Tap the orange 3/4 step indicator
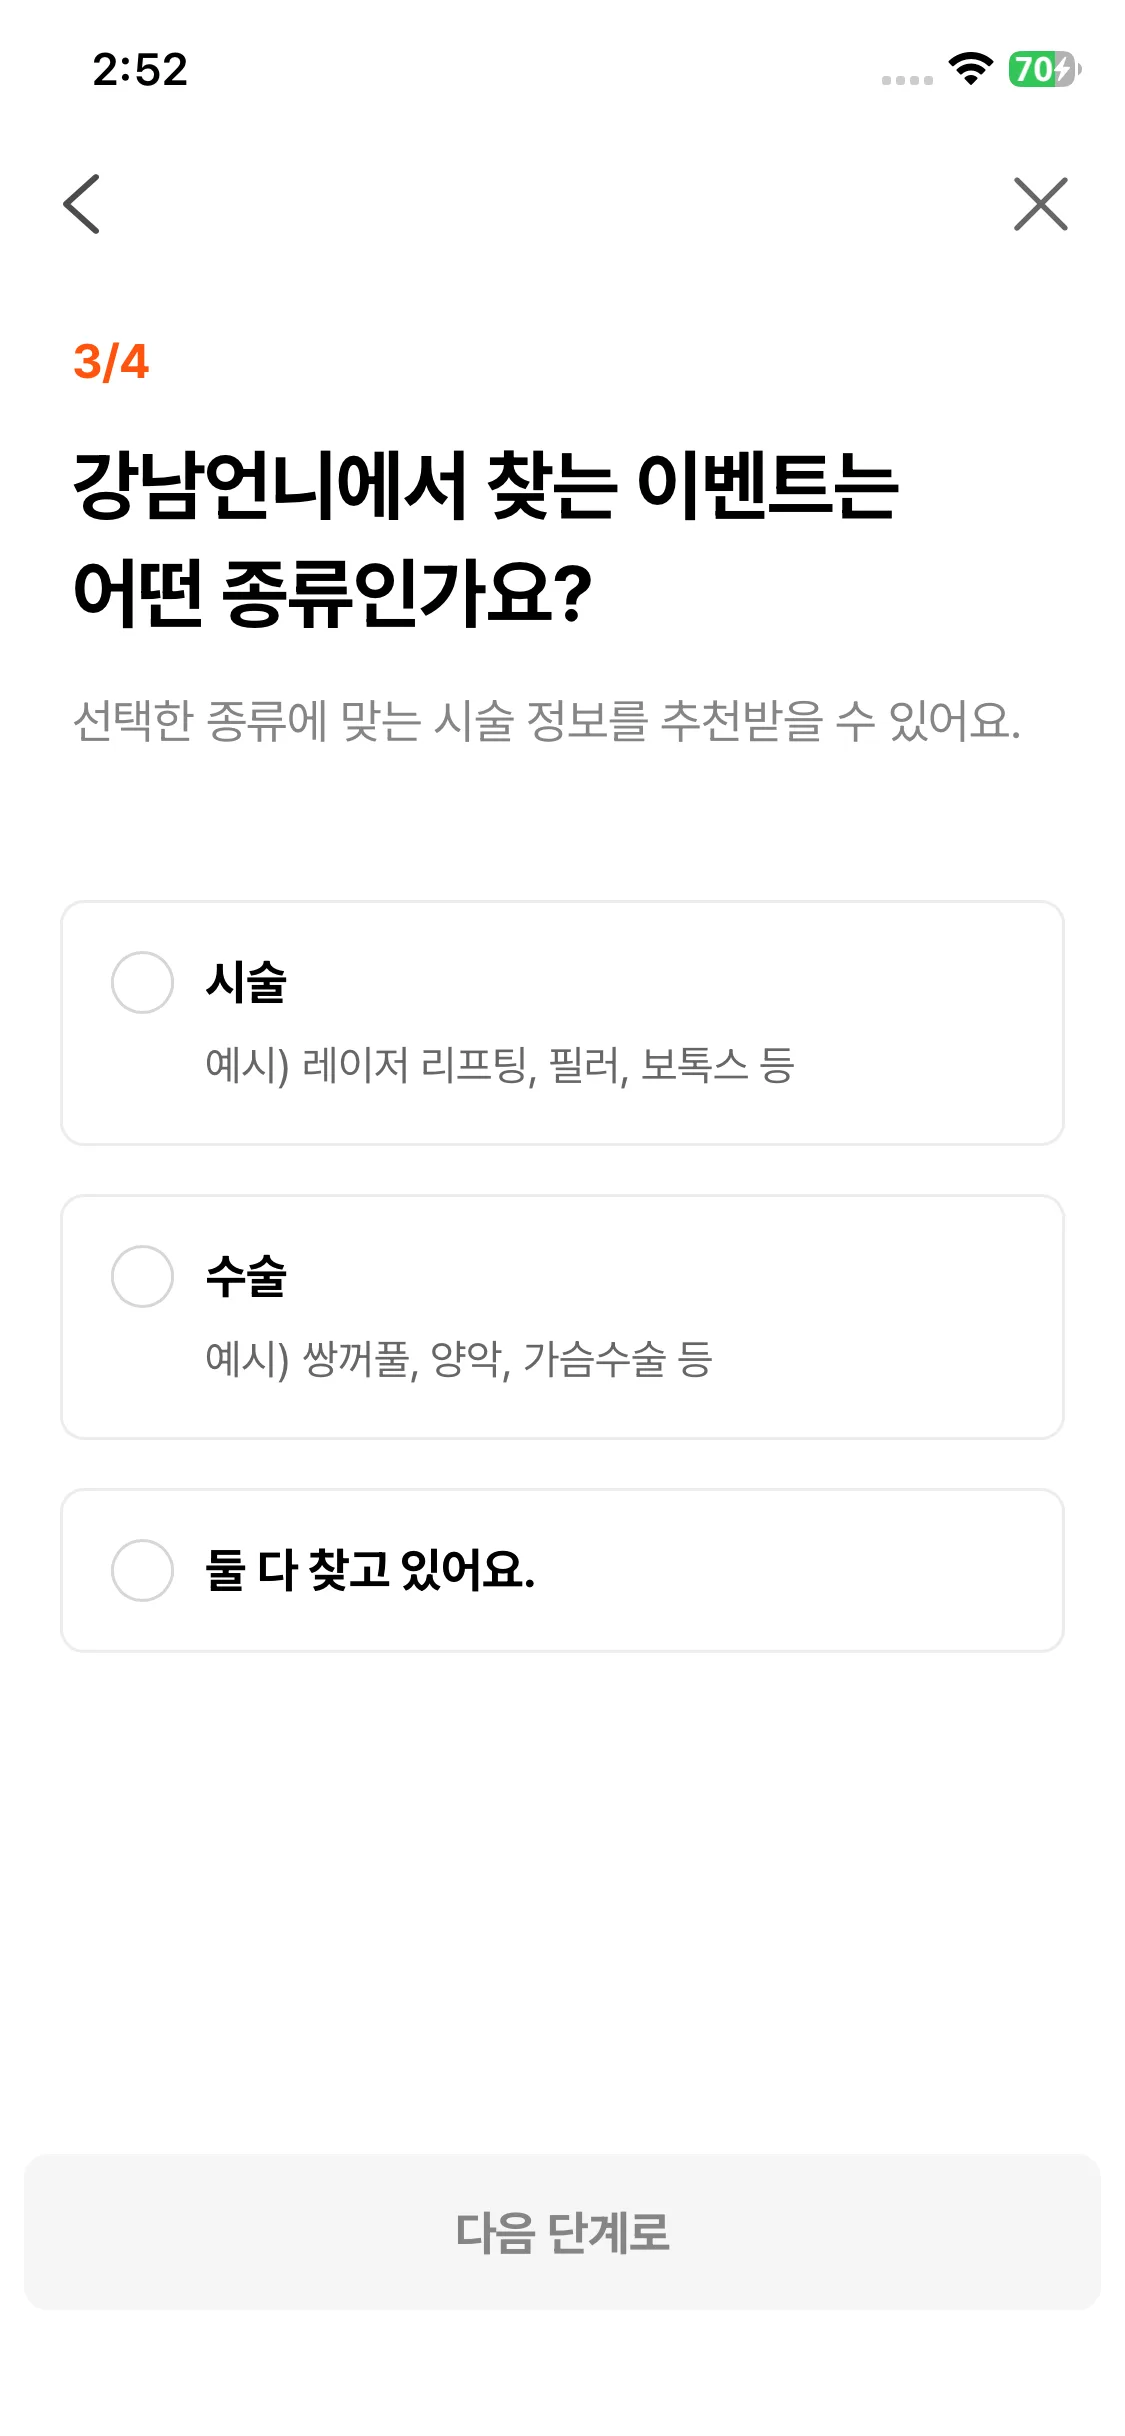Screen dimensions: 1125x2436 pos(111,362)
